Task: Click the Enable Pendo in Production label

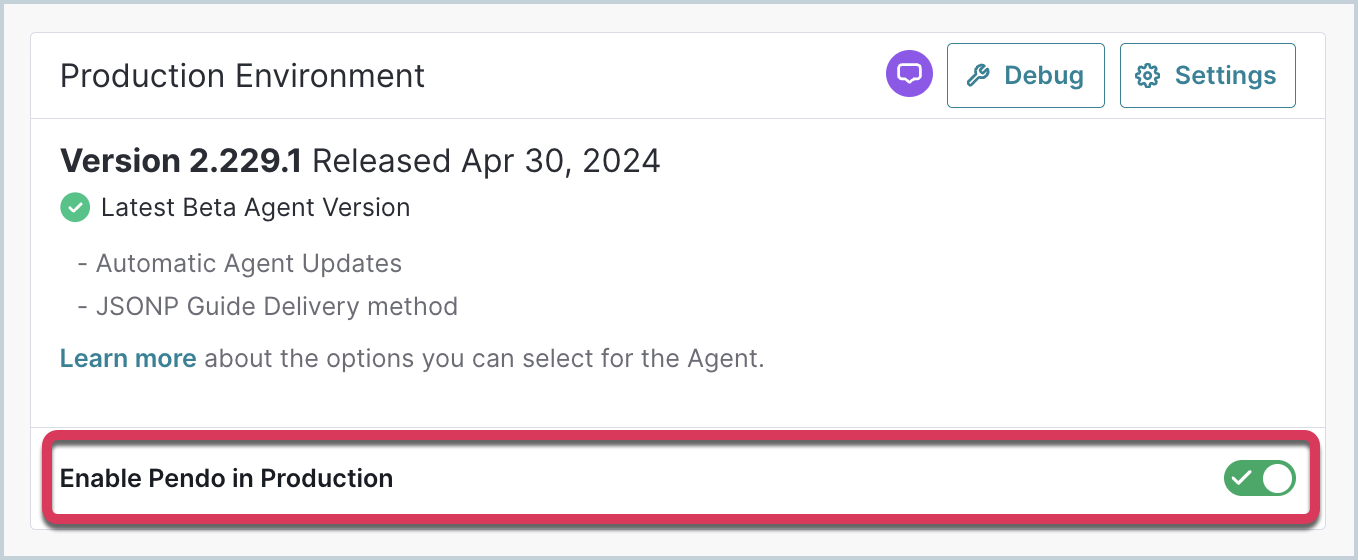Action: tap(226, 478)
